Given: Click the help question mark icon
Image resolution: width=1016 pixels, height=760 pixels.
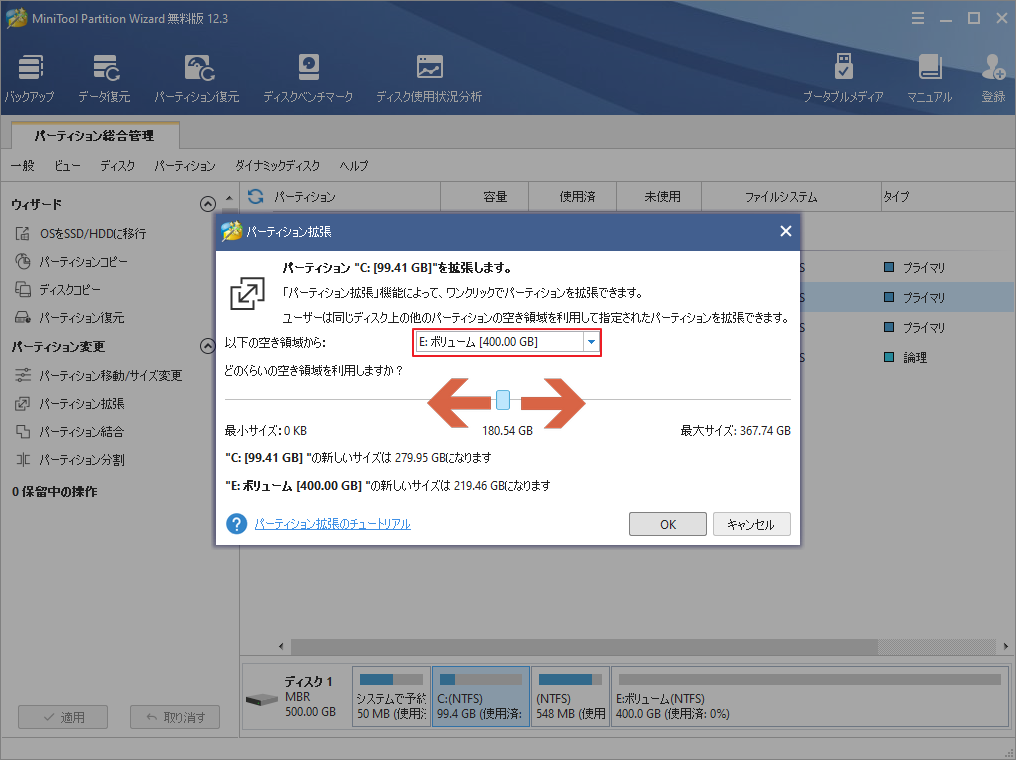Looking at the screenshot, I should coord(236,524).
